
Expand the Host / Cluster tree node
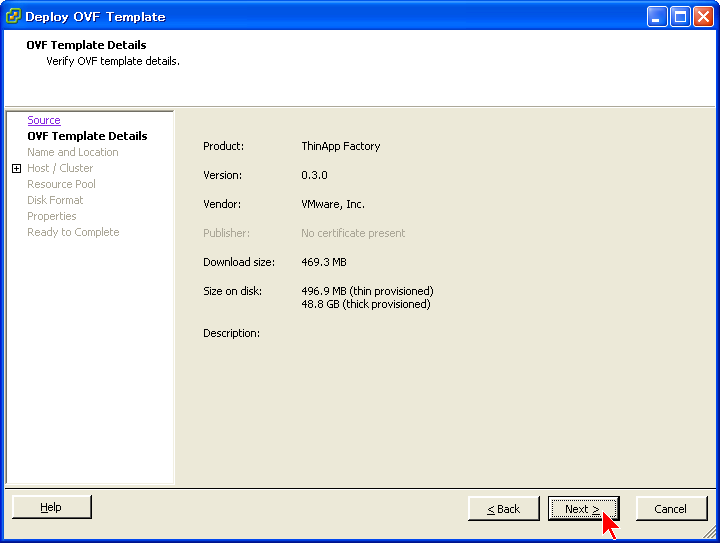[x=17, y=168]
